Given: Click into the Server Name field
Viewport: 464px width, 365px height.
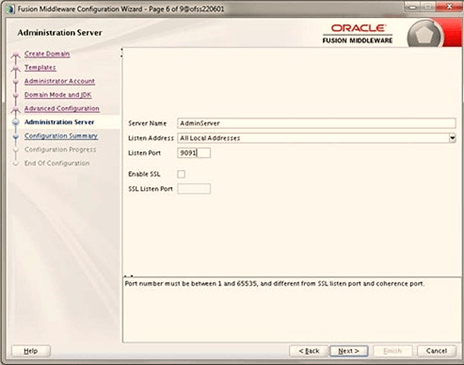Looking at the screenshot, I should 316,123.
